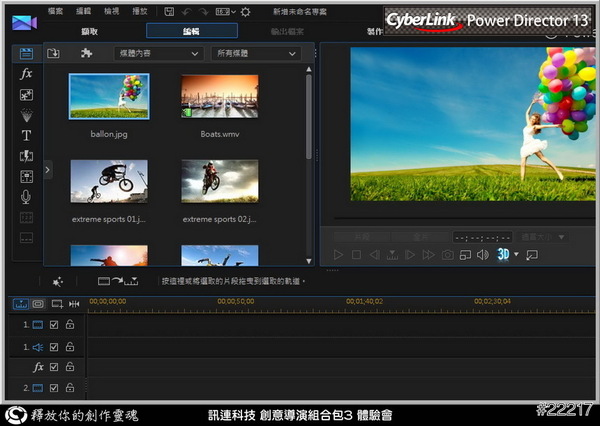The image size is (600, 426).
Task: Click the preview volume speaker icon
Action: (x=483, y=255)
